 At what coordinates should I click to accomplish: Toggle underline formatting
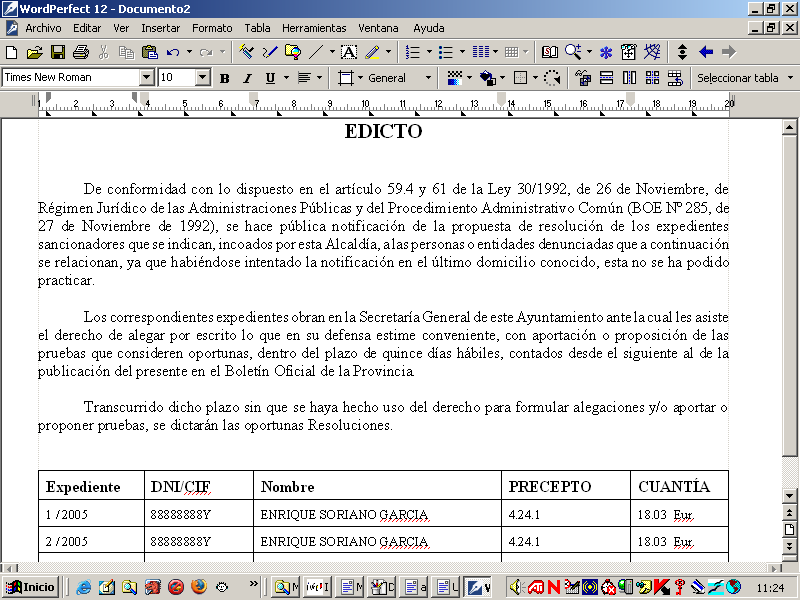(267, 77)
